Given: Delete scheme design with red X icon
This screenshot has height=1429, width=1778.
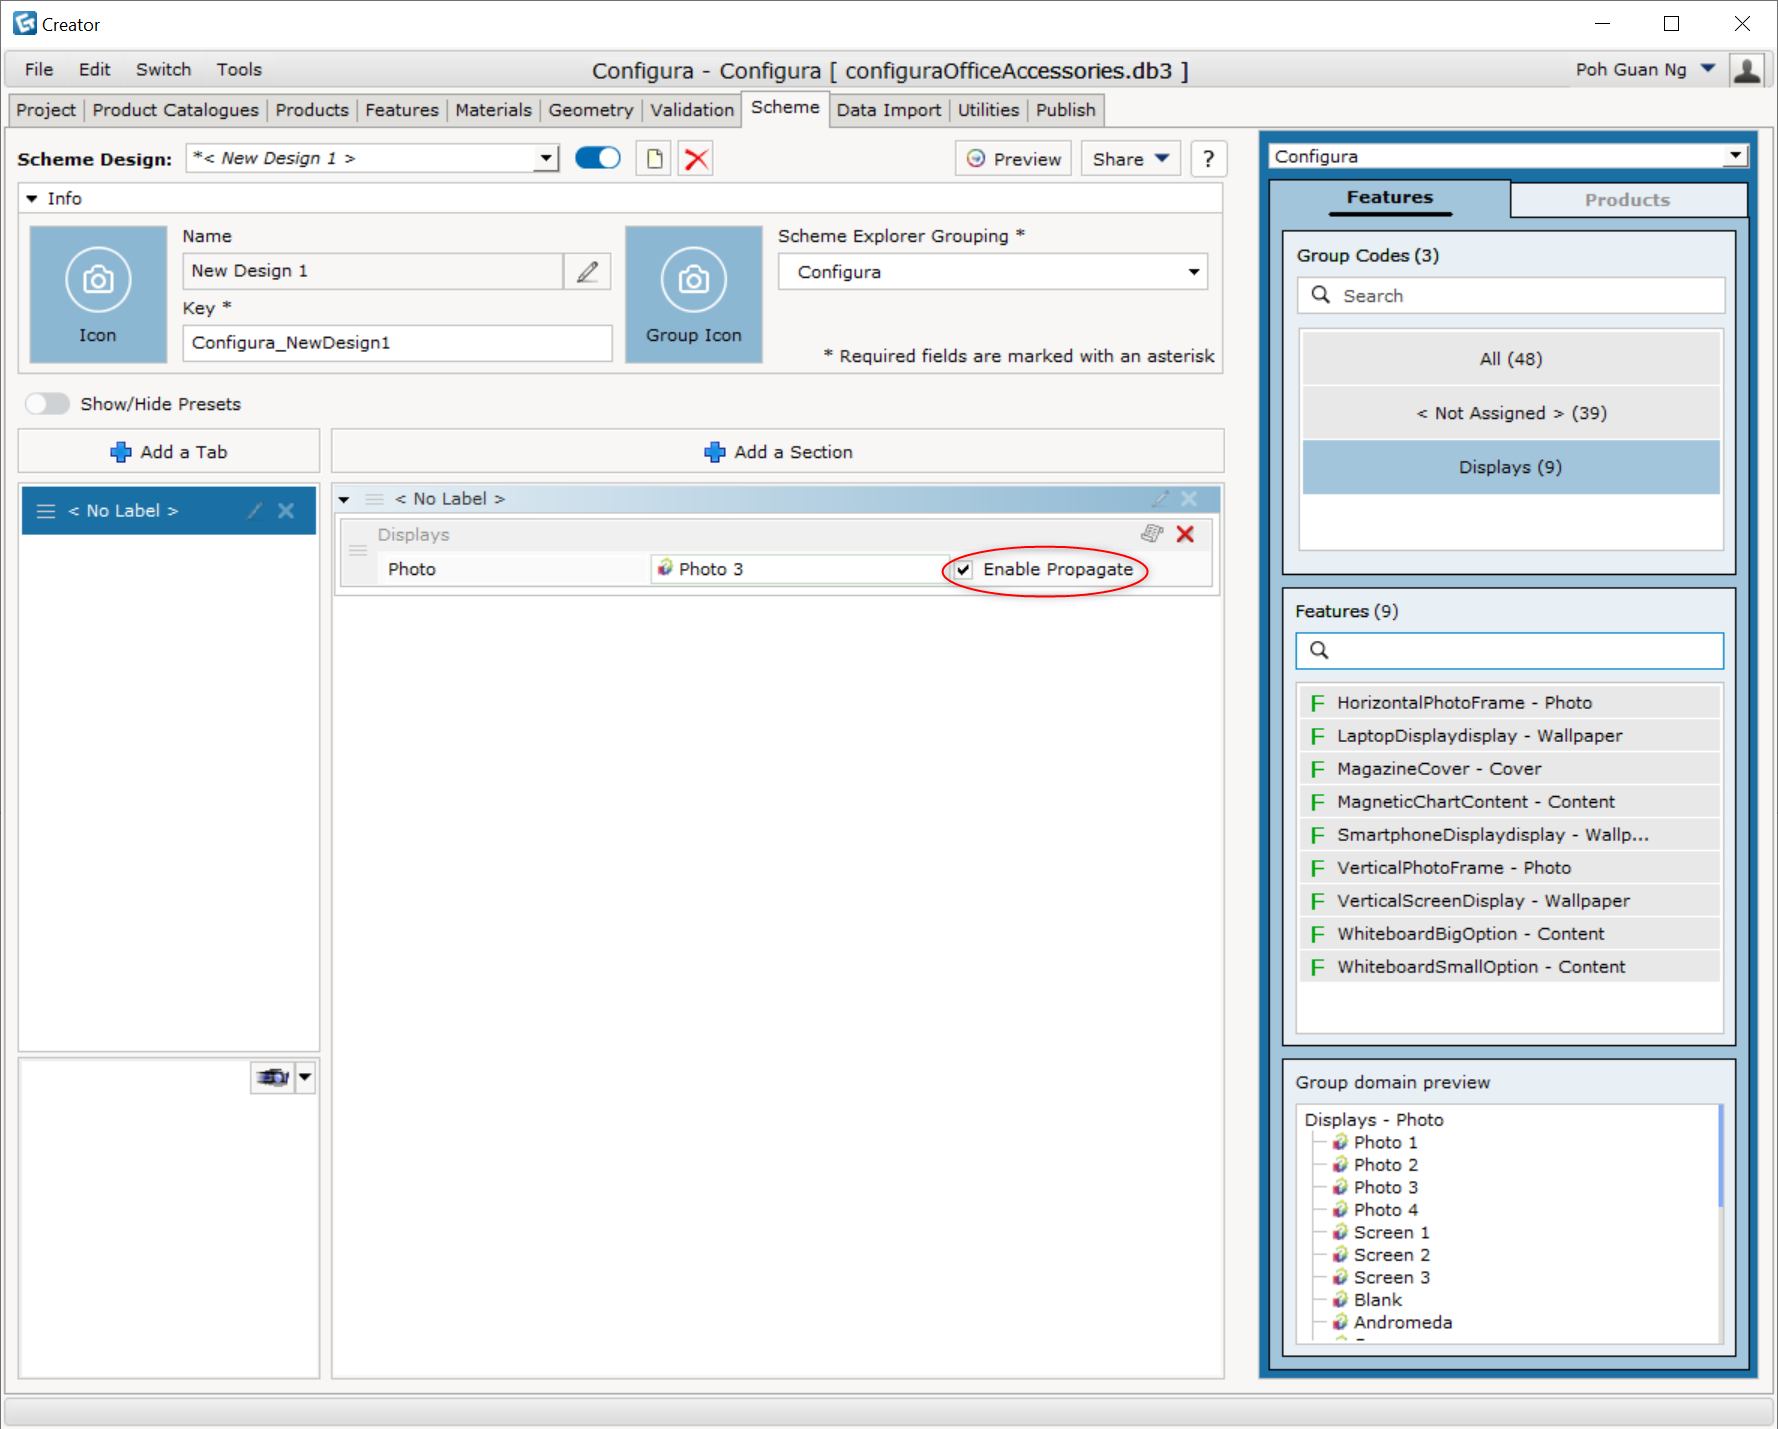Looking at the screenshot, I should (696, 159).
